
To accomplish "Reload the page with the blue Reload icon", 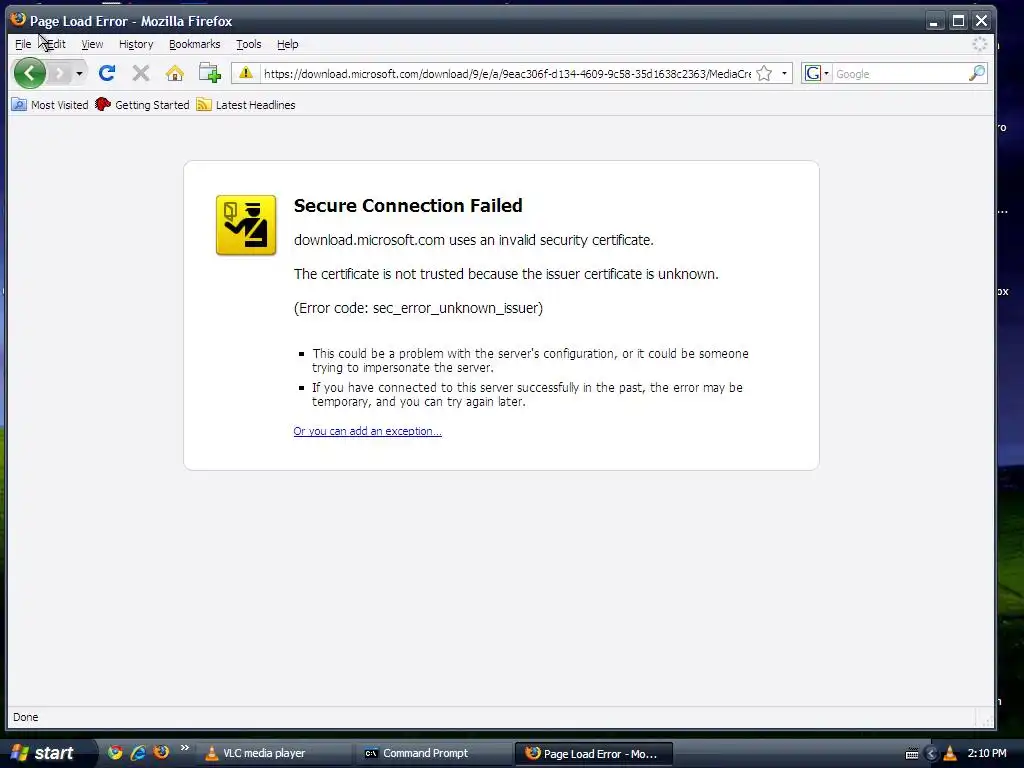I will [x=107, y=73].
